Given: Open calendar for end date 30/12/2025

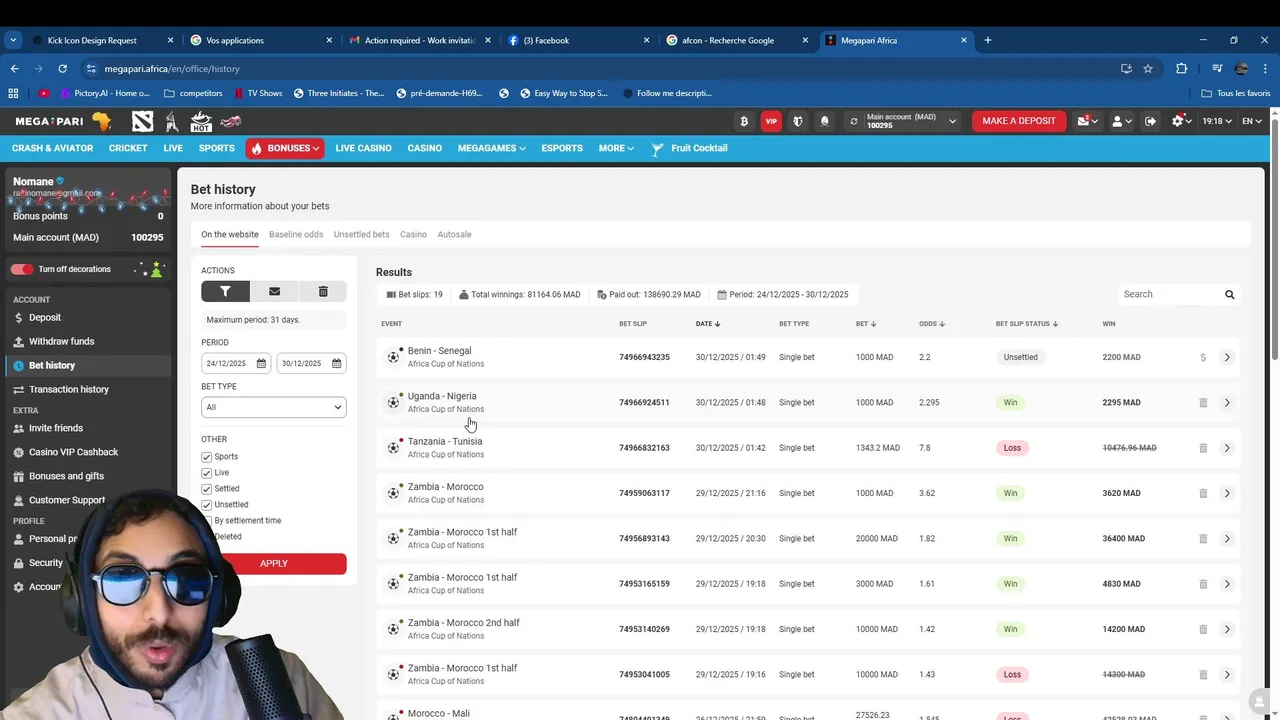Looking at the screenshot, I should [x=336, y=363].
